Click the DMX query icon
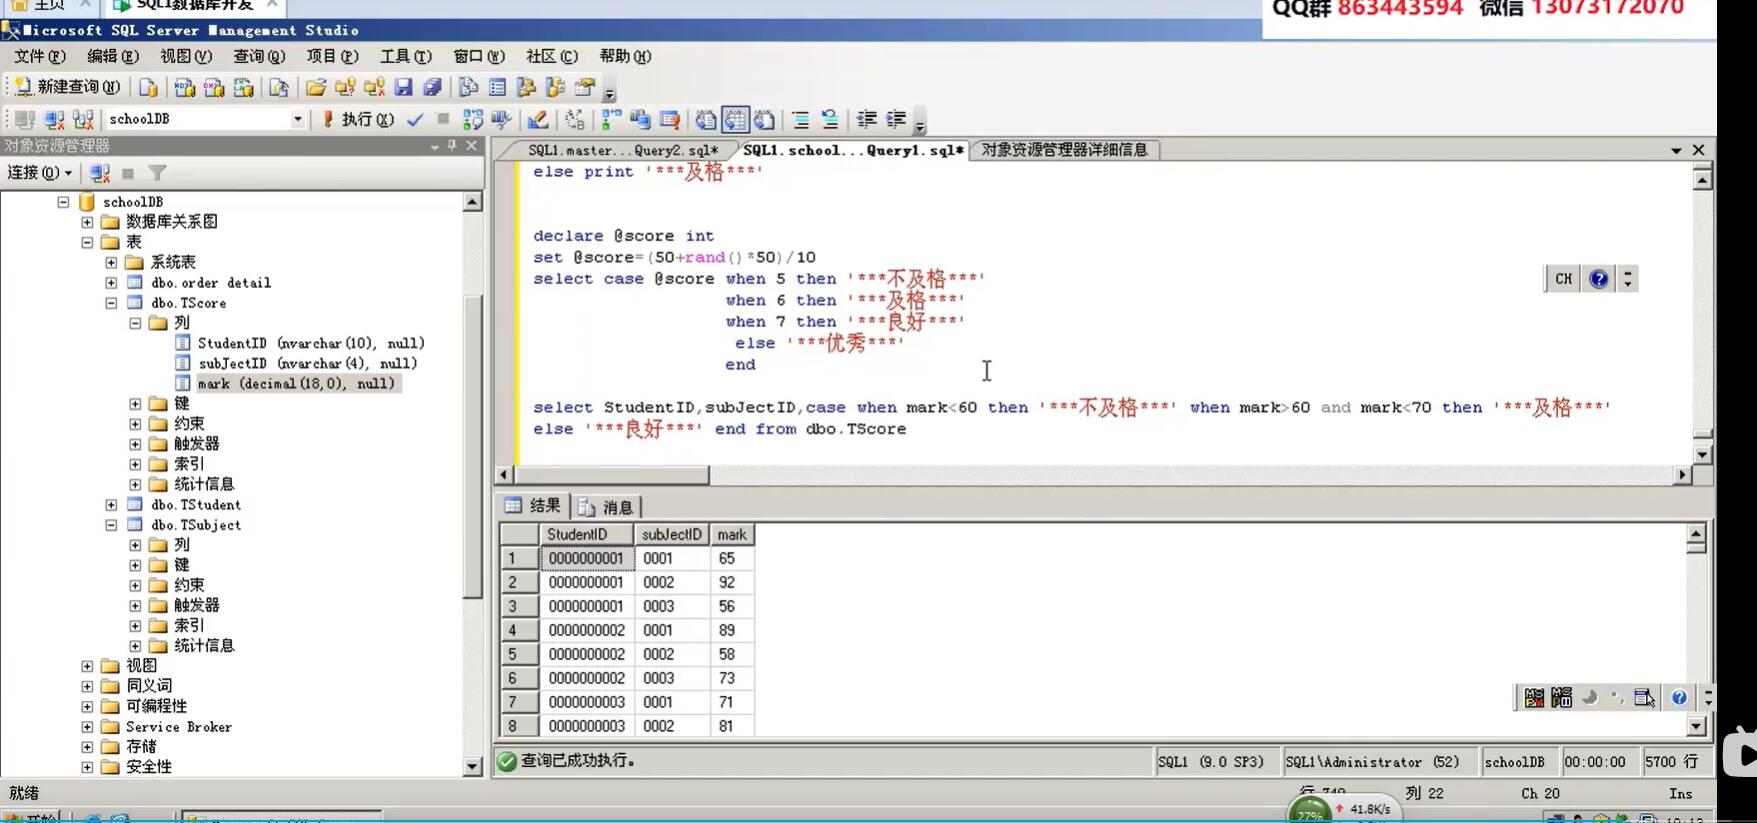The width and height of the screenshot is (1757, 823). [x=214, y=87]
